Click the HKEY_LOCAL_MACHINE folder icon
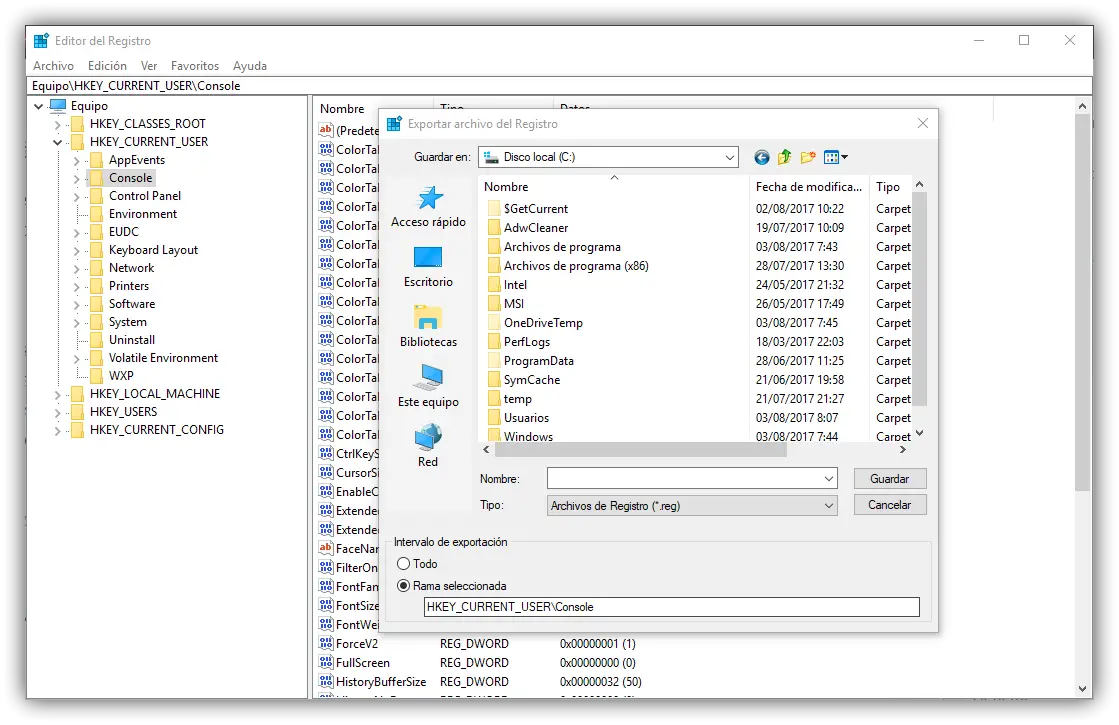Image resolution: width=1119 pixels, height=725 pixels. (x=77, y=394)
